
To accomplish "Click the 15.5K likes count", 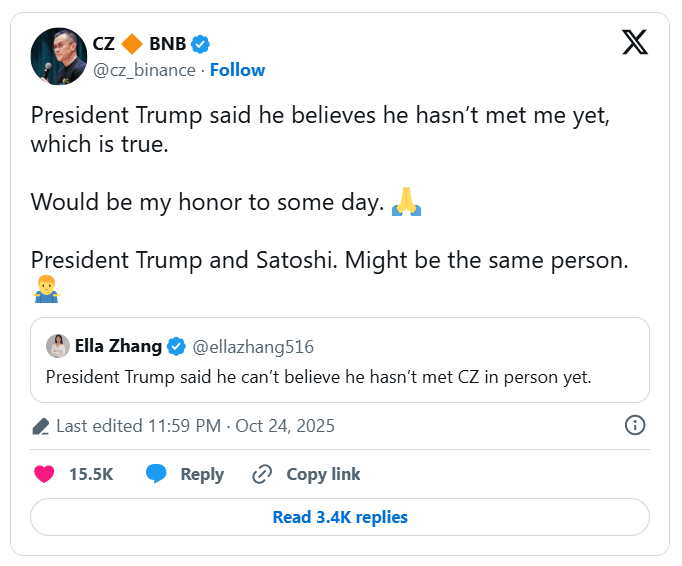I will [91, 474].
